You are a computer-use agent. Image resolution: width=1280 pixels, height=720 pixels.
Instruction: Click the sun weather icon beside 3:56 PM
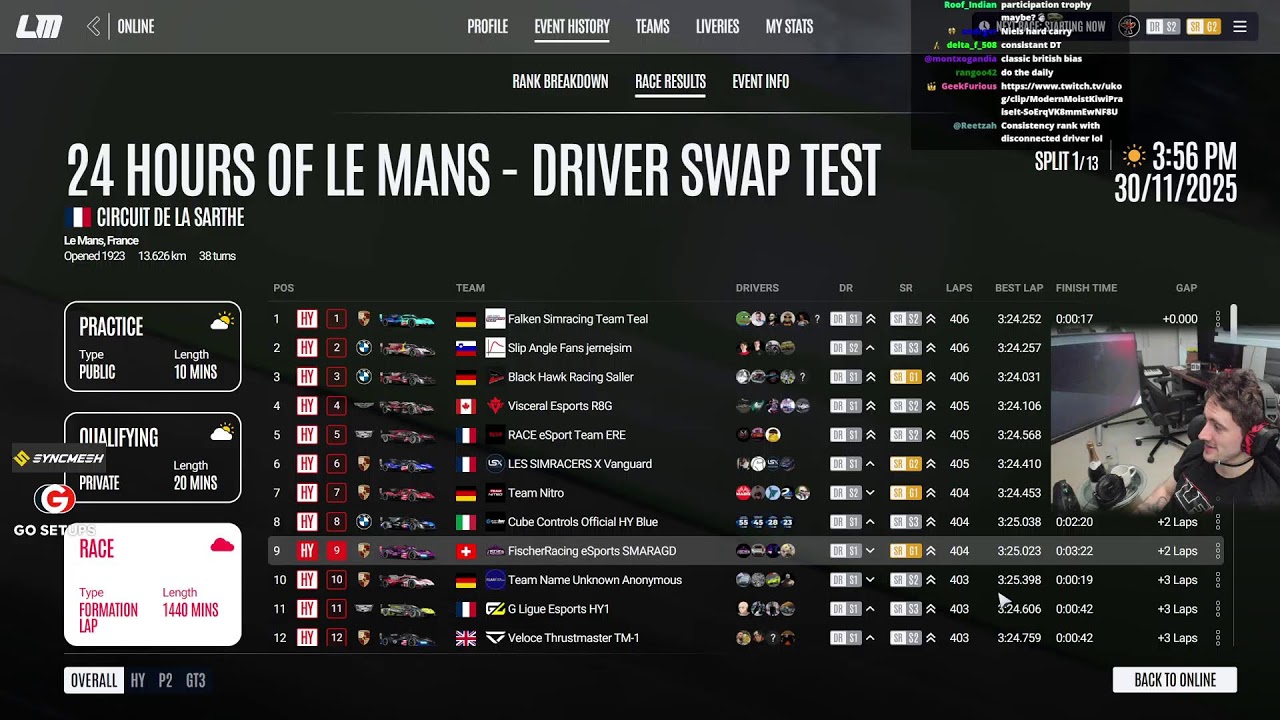pyautogui.click(x=1134, y=156)
